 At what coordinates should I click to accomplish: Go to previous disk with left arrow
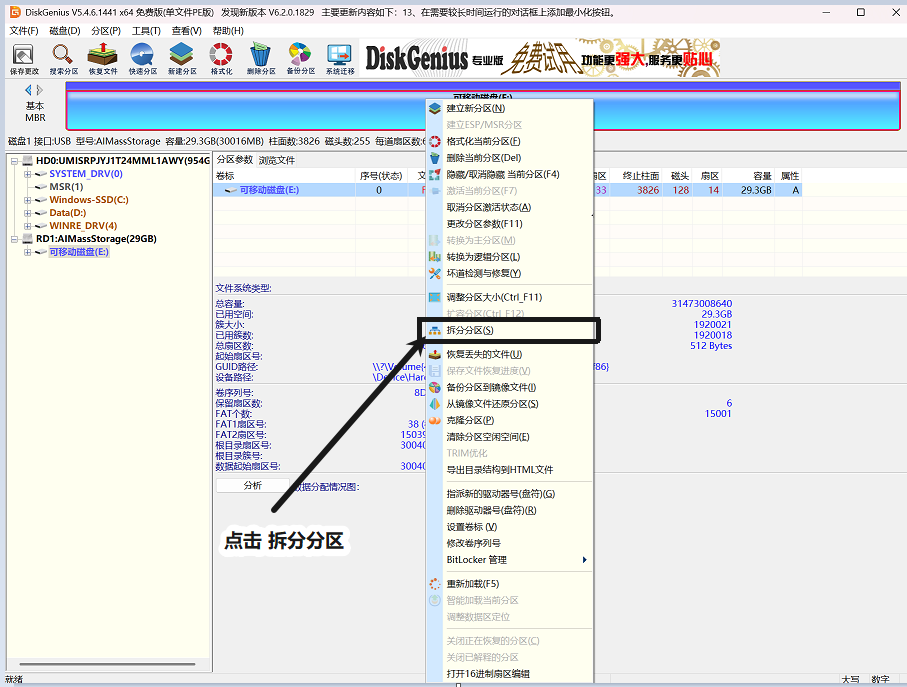pyautogui.click(x=28, y=90)
